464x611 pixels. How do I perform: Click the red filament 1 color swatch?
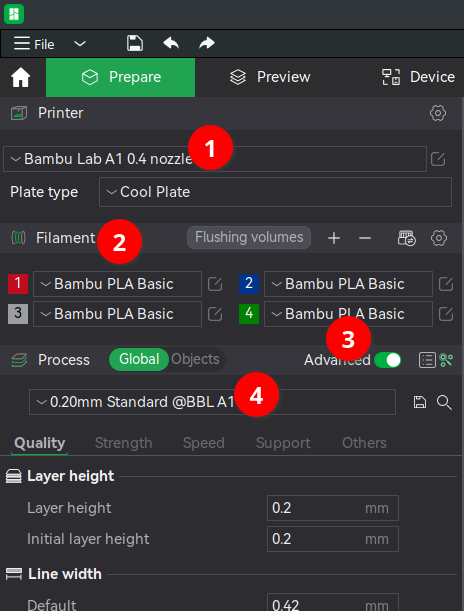[18, 284]
